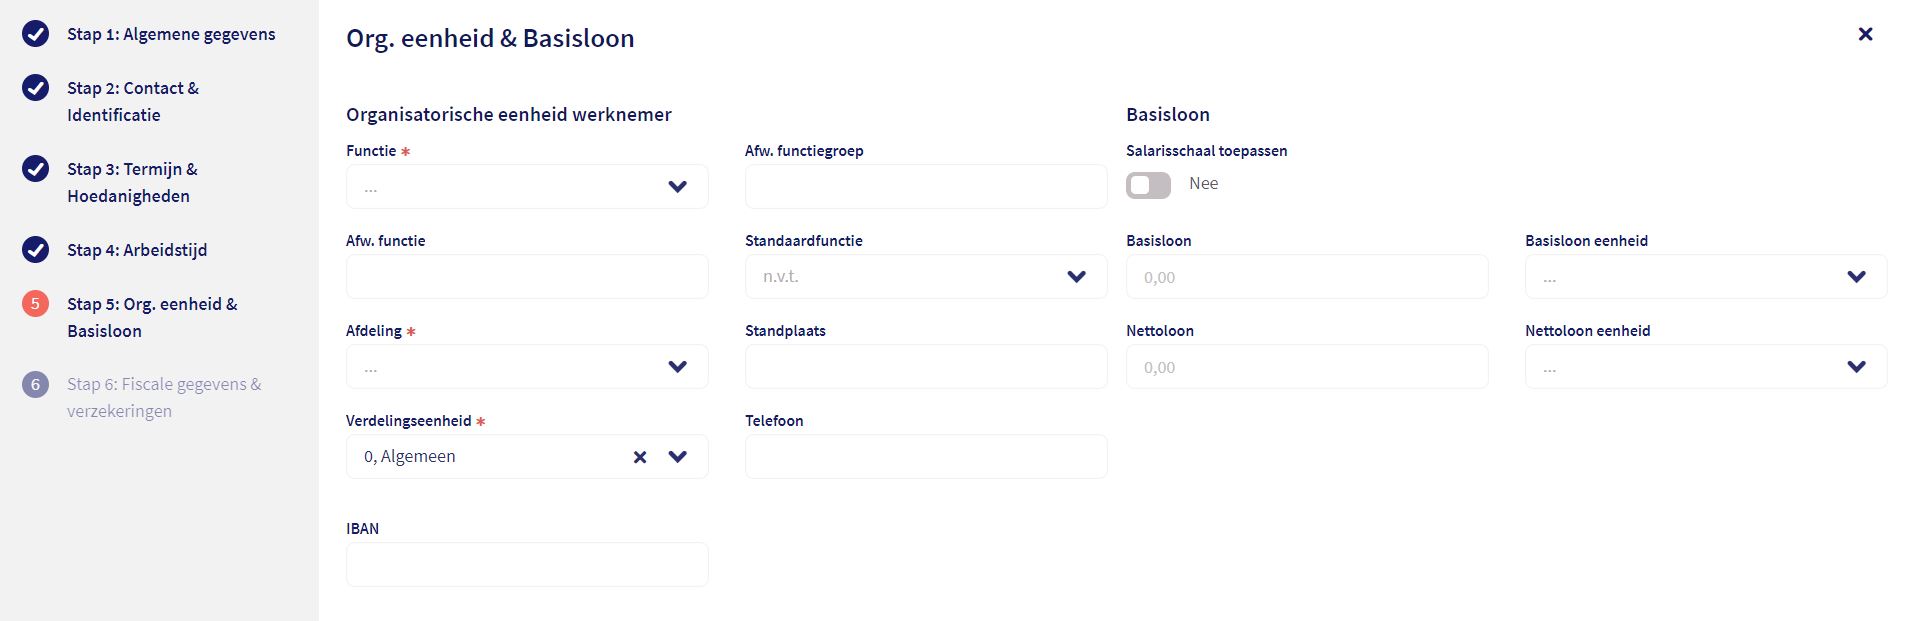
Task: Click the Step 3 checkmark icon
Action: point(35,169)
